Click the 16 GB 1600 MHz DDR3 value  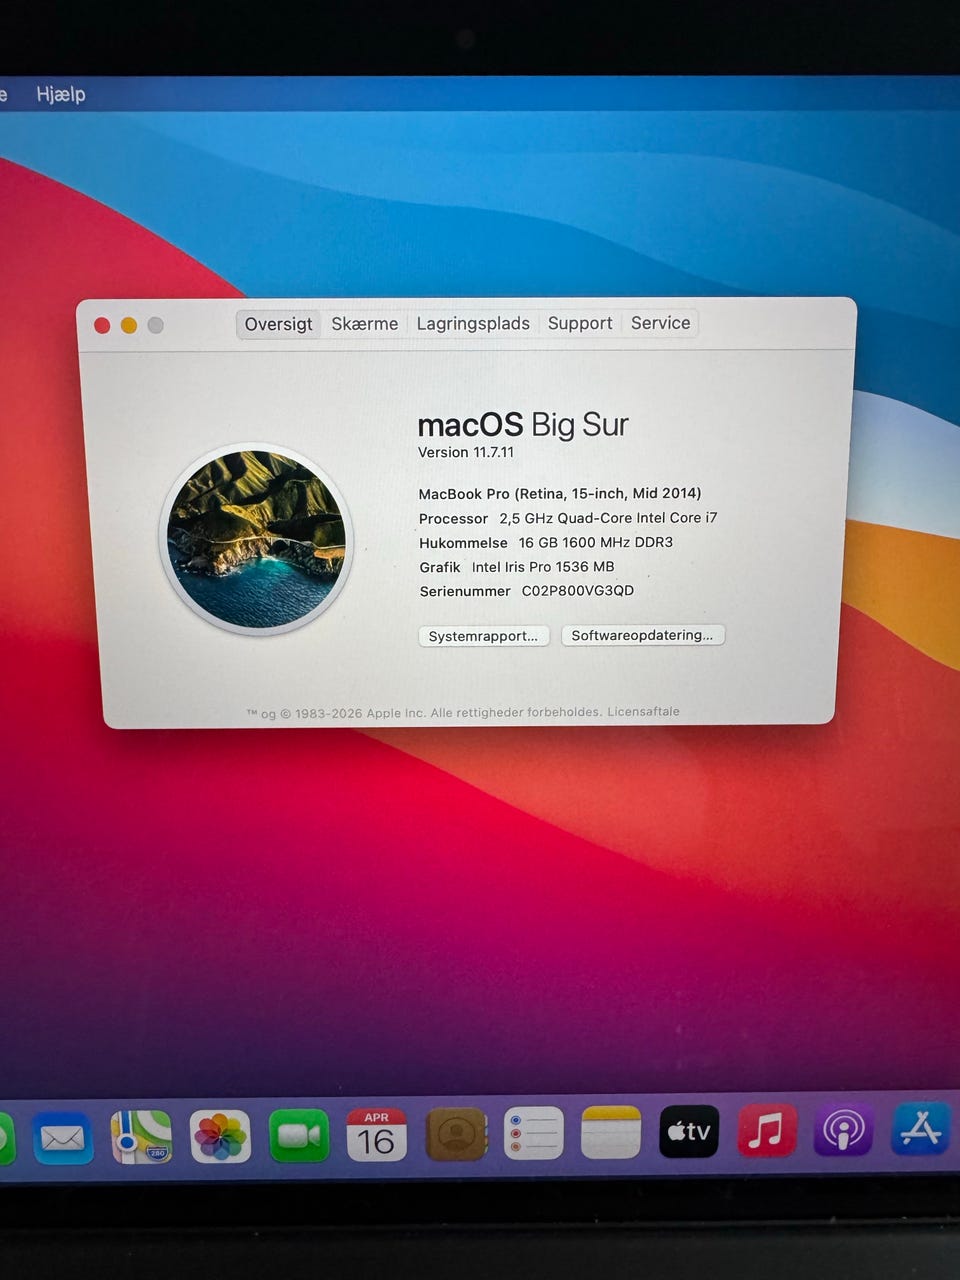tap(596, 542)
